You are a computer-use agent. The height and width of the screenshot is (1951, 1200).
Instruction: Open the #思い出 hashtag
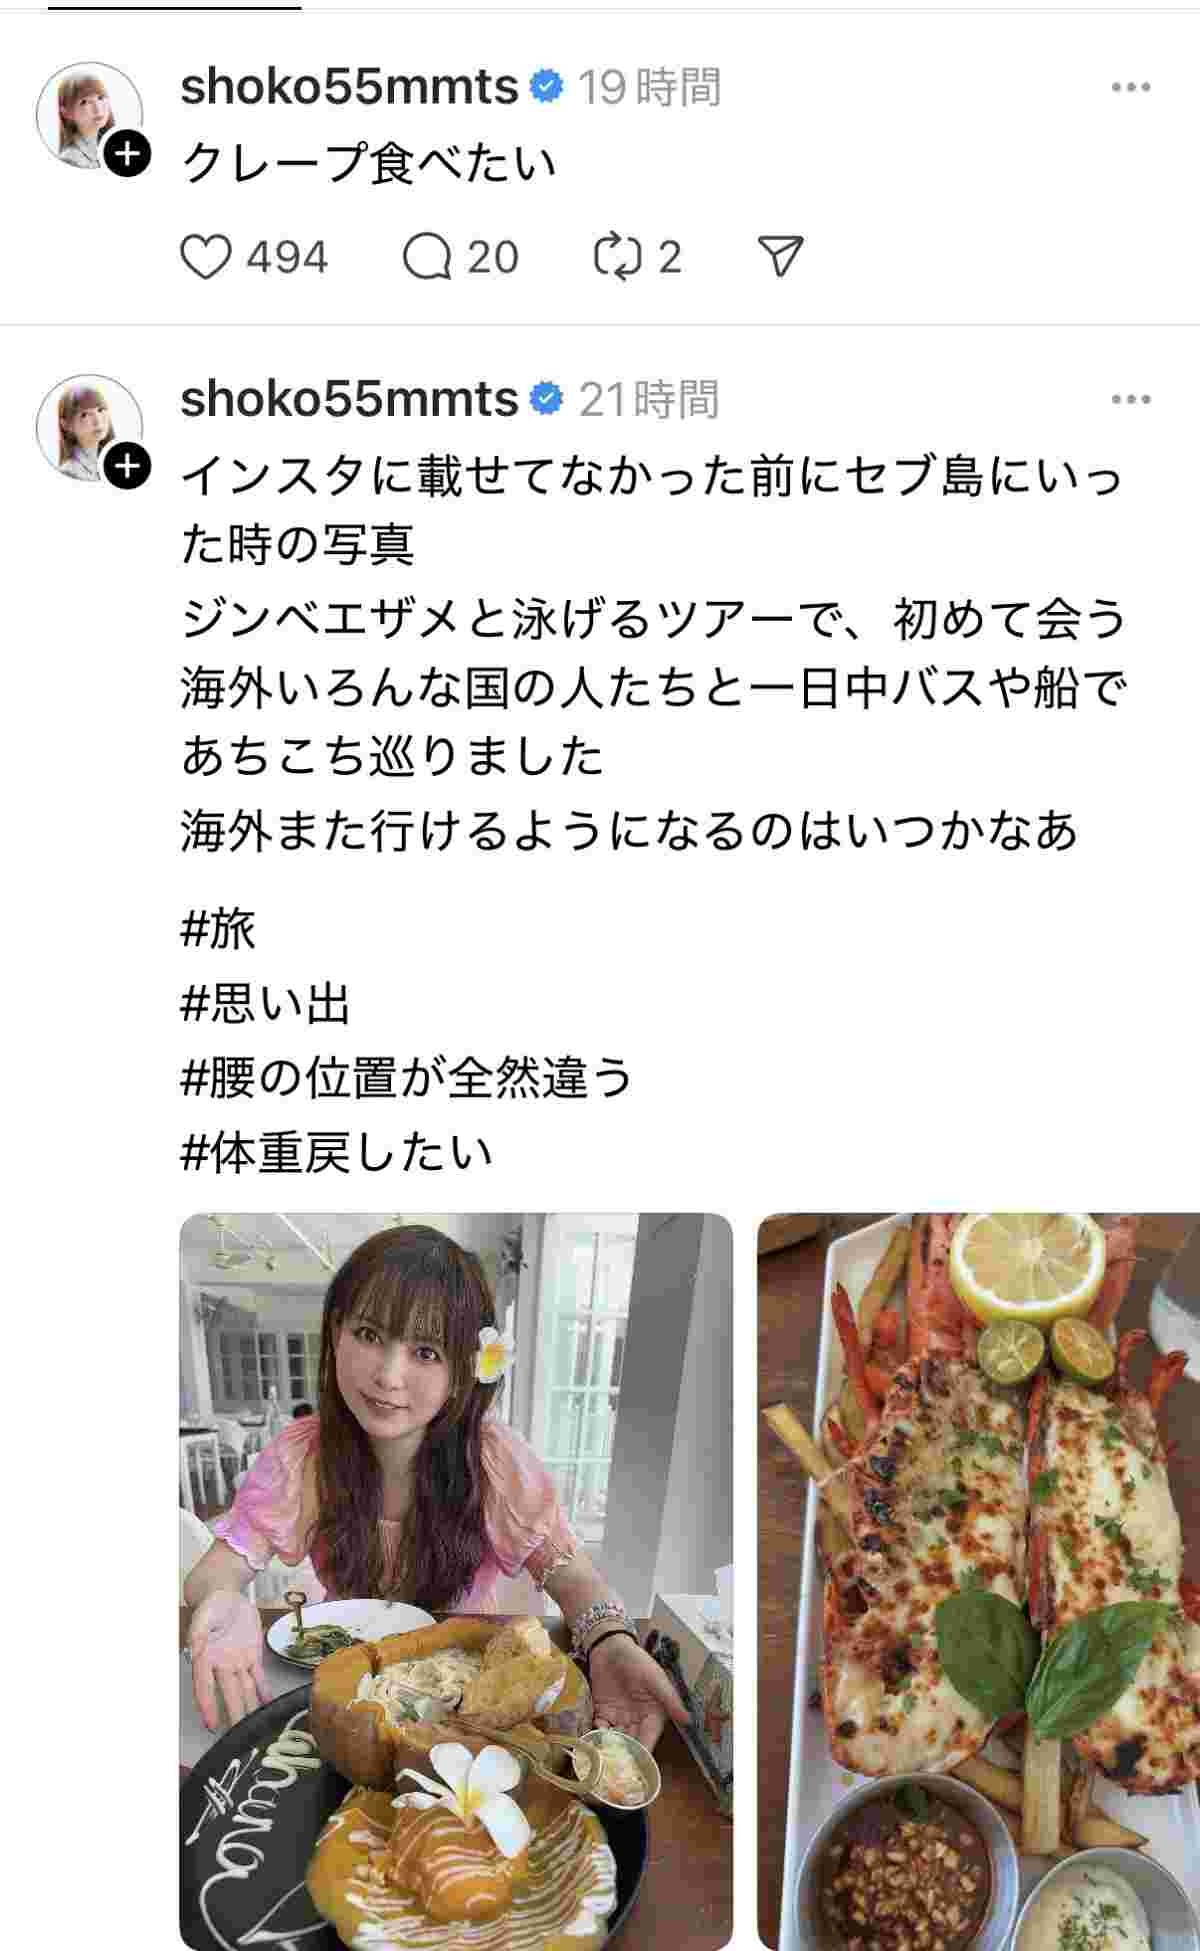click(265, 1003)
